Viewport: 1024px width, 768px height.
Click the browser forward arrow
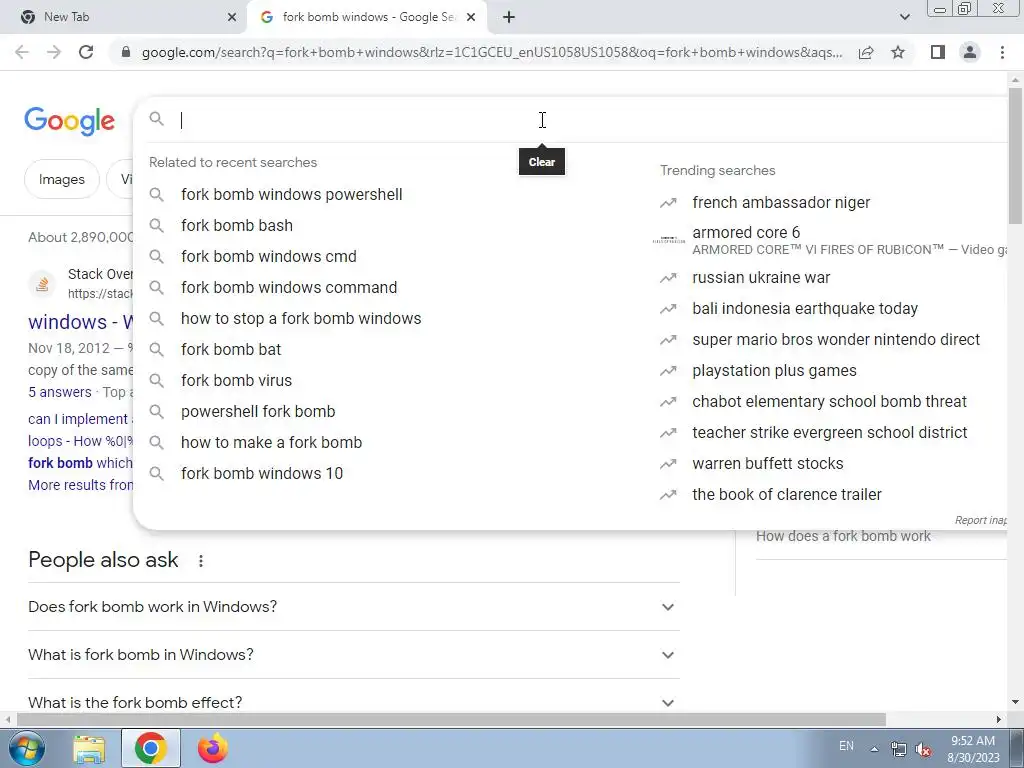(x=54, y=52)
